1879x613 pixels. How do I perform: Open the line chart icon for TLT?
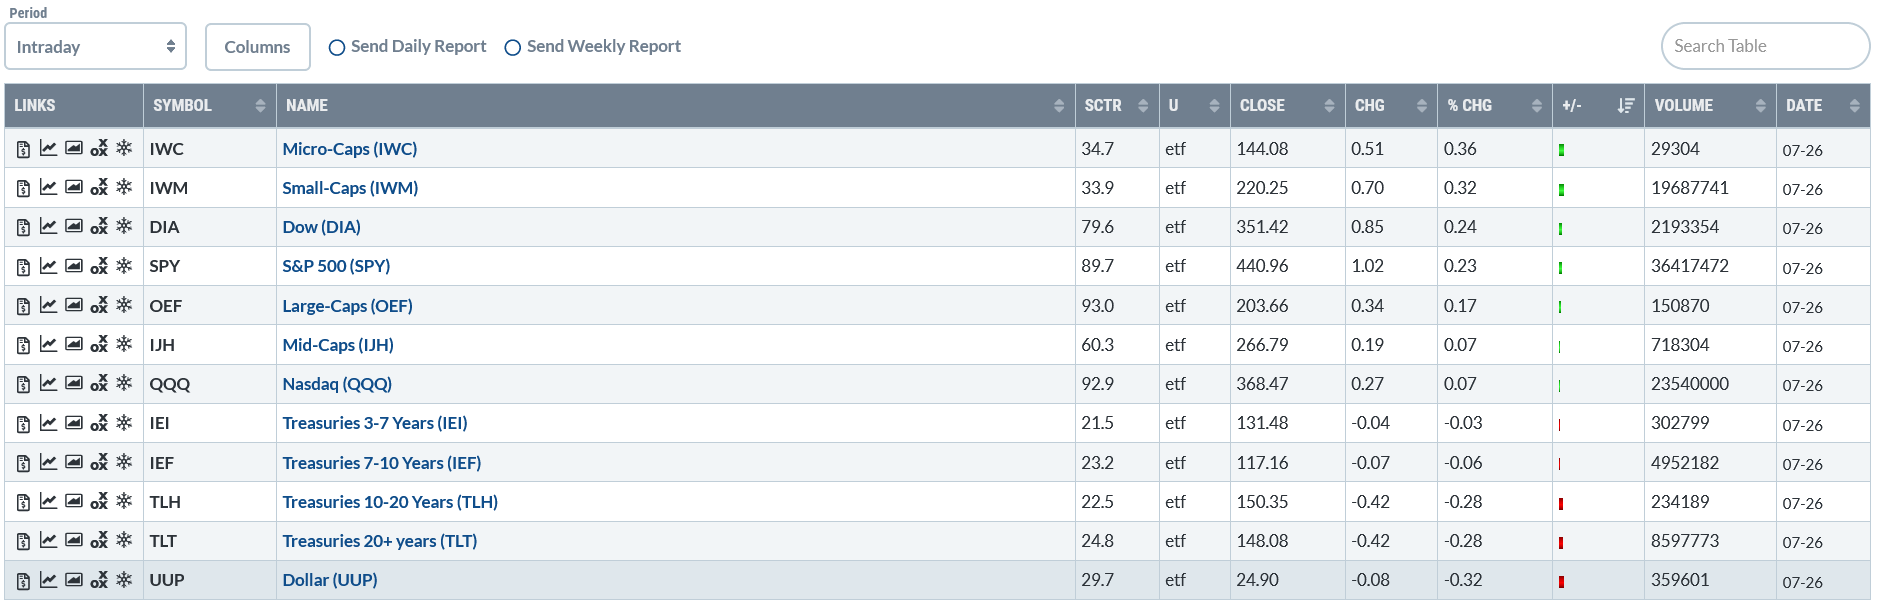click(48, 540)
